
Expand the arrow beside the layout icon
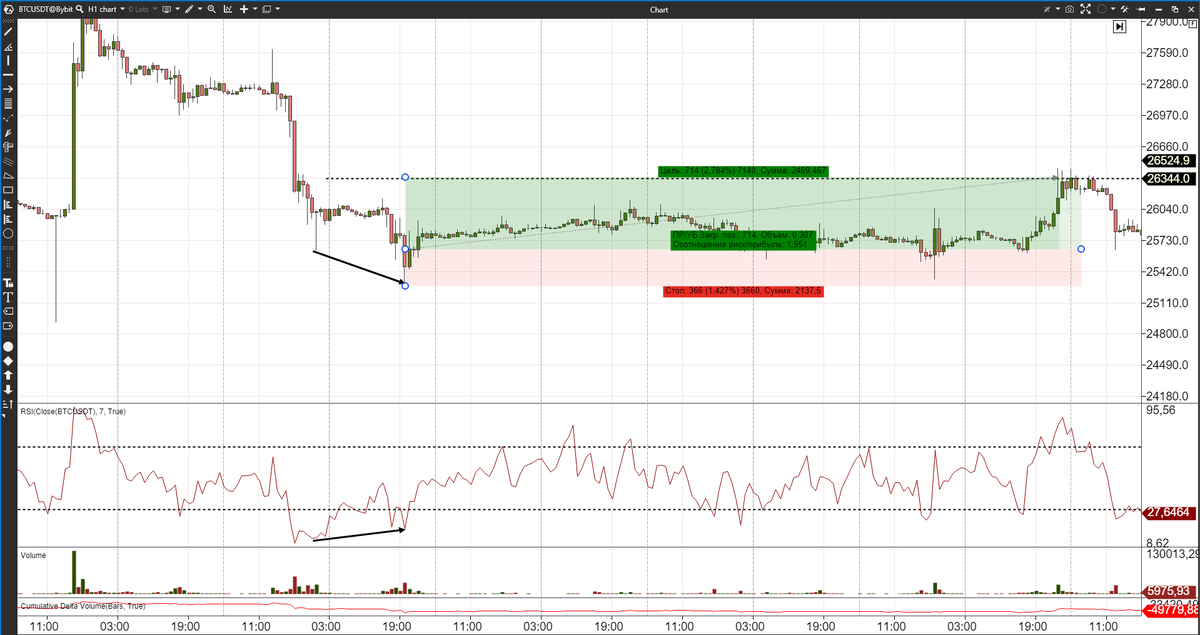[x=278, y=9]
